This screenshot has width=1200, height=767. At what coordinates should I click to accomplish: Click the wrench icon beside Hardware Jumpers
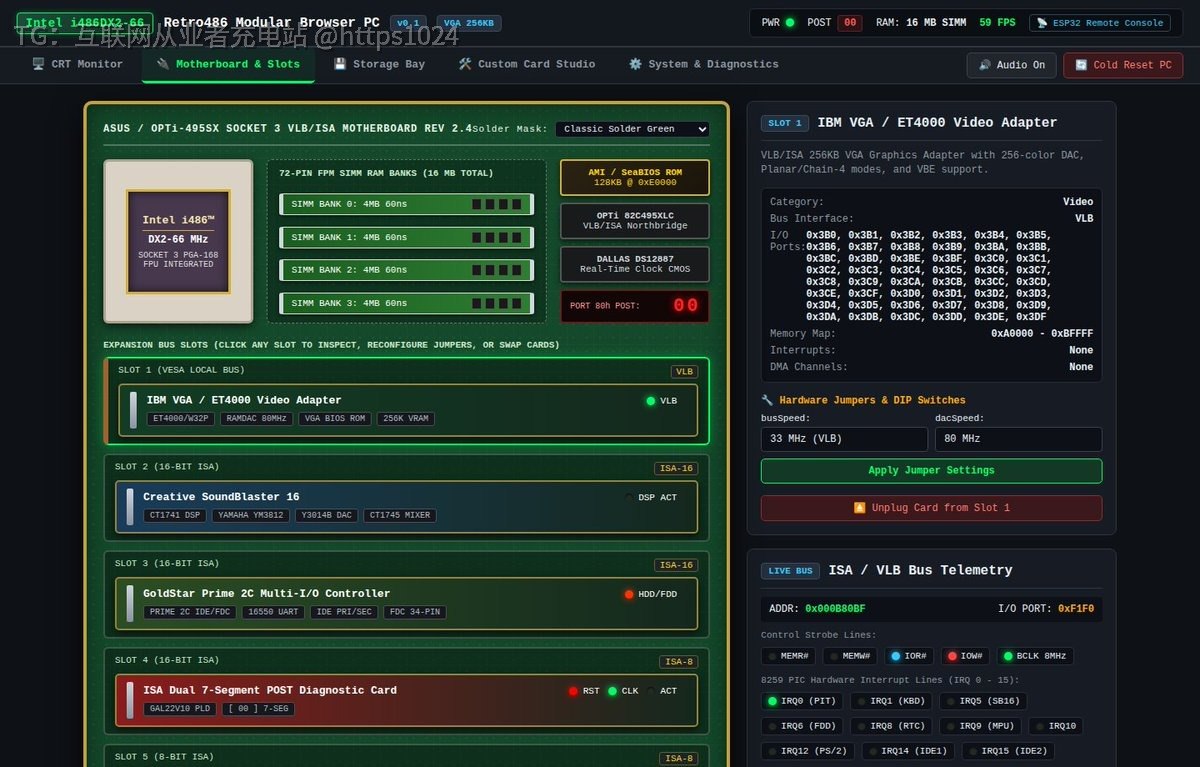coord(768,400)
